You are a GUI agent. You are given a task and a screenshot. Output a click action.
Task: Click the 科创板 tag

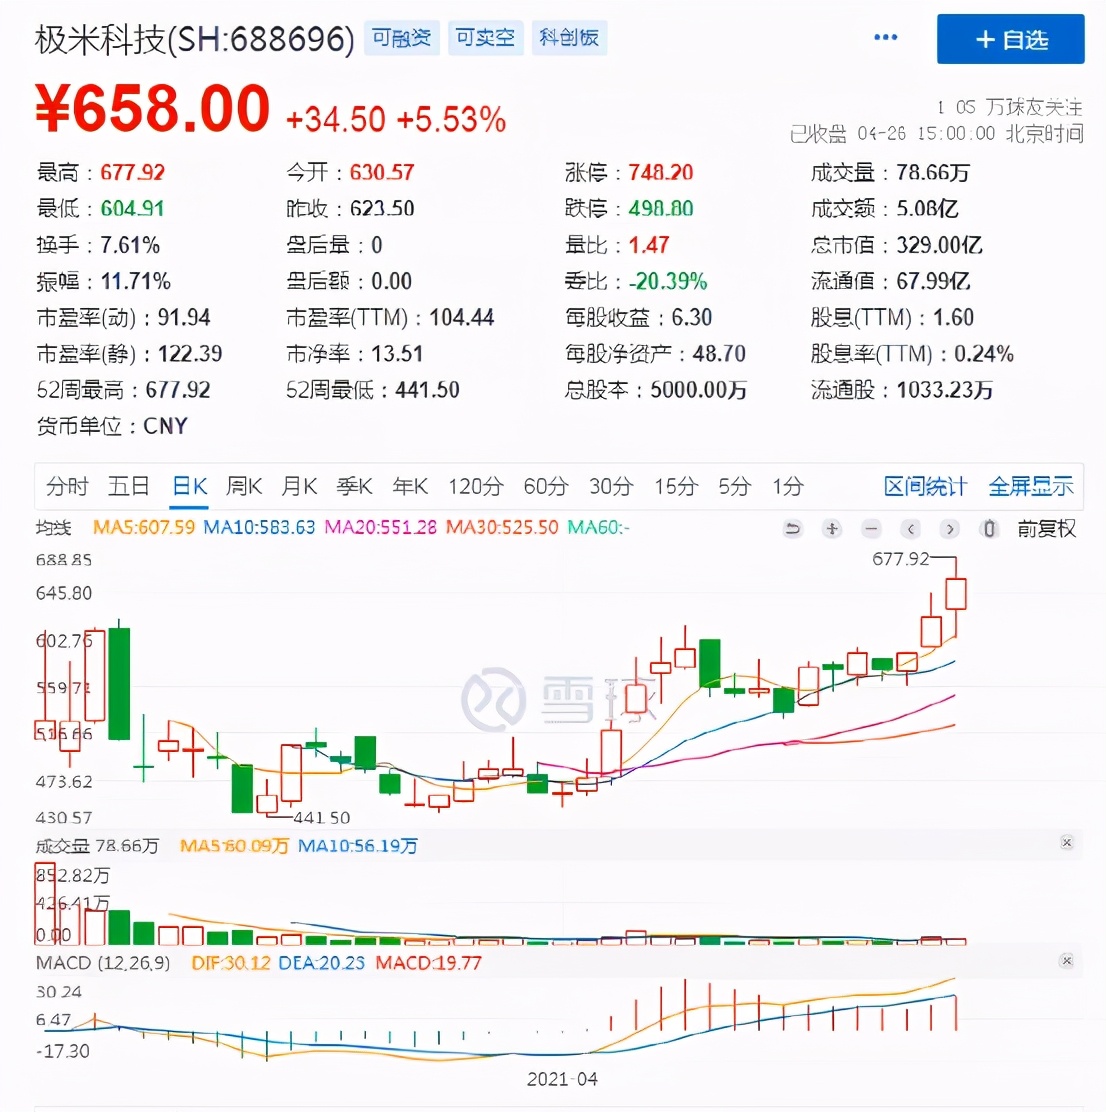(x=568, y=38)
